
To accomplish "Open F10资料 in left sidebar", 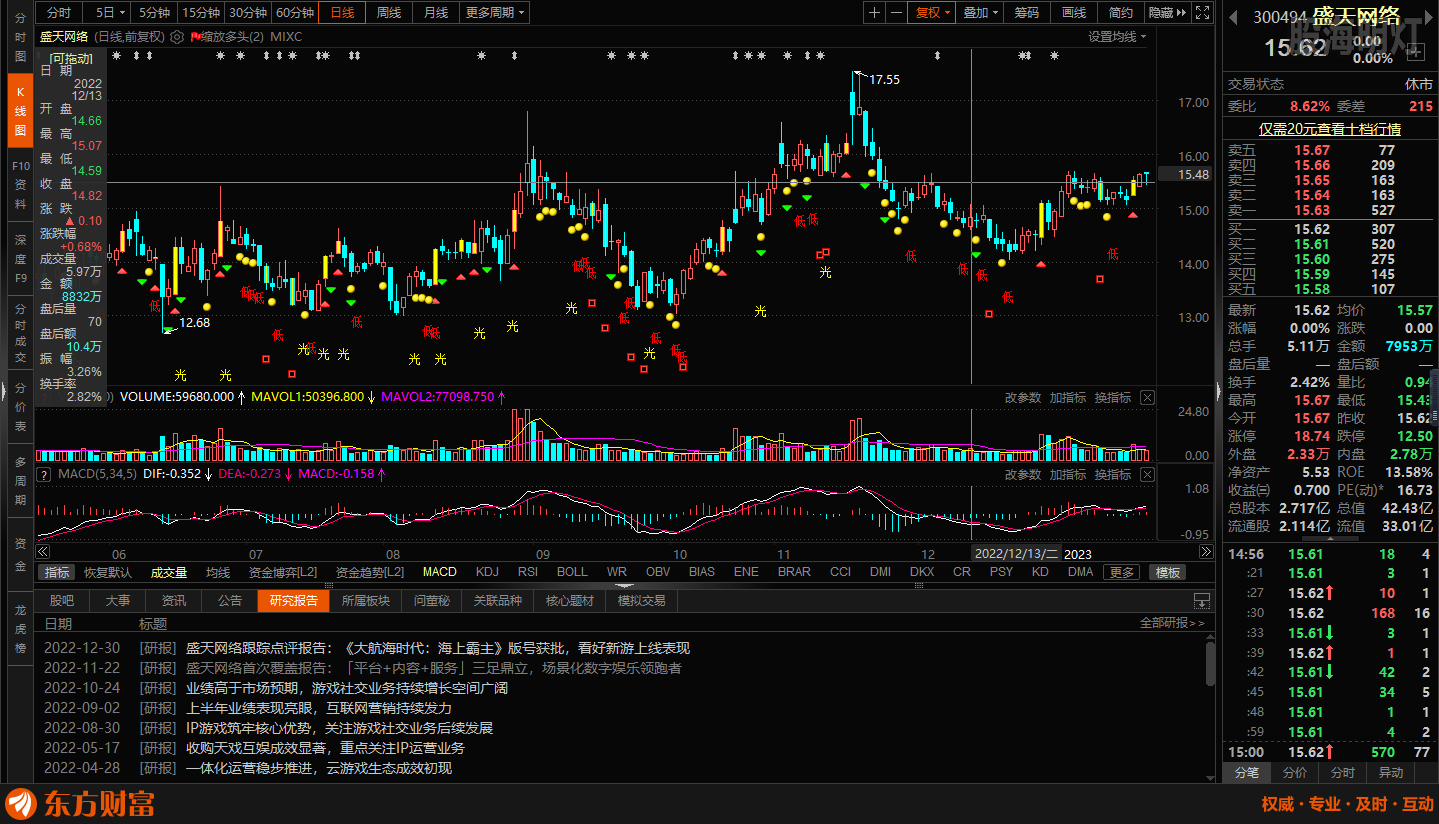I will coord(20,184).
